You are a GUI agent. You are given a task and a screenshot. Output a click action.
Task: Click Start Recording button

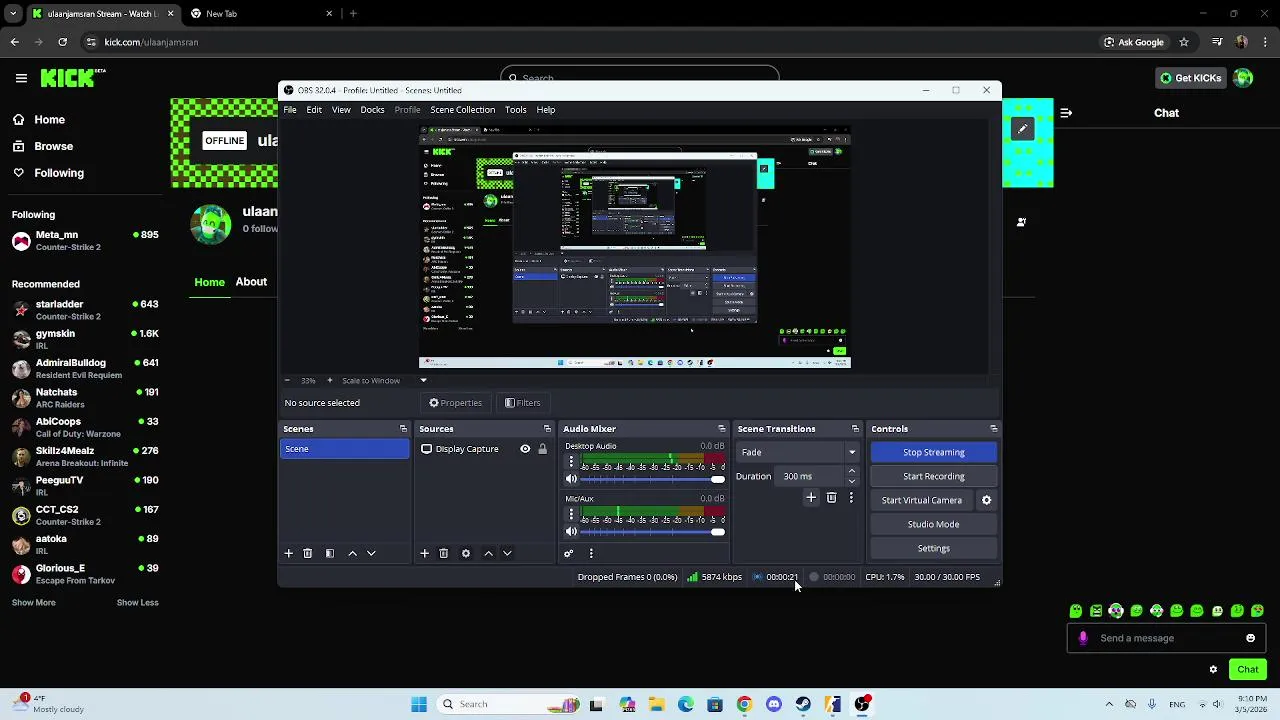pyautogui.click(x=933, y=476)
